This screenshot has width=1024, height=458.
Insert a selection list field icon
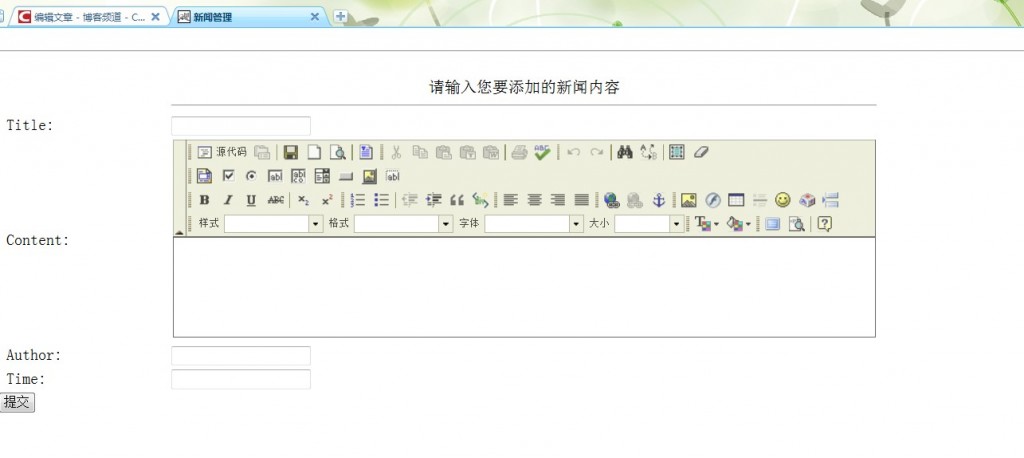click(x=322, y=176)
